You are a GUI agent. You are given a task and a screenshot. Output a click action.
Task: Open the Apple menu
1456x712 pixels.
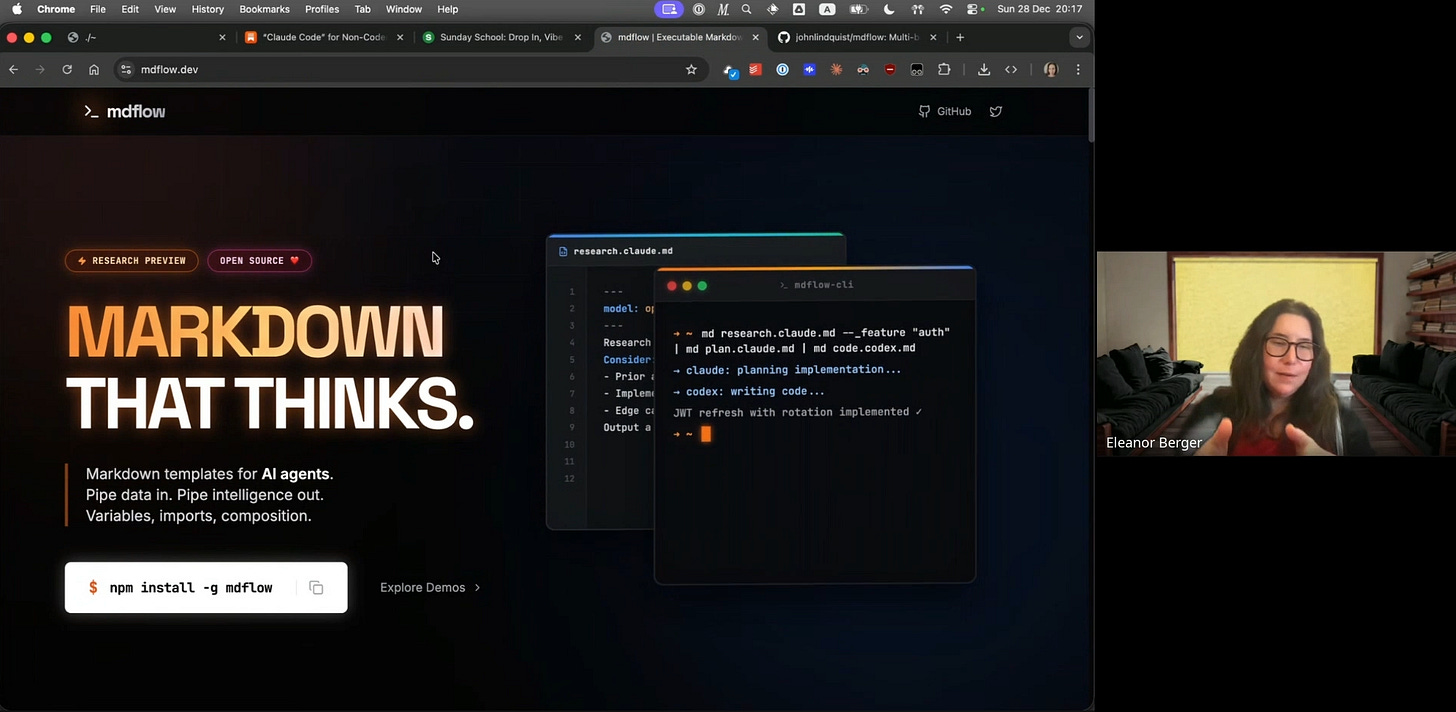(16, 9)
